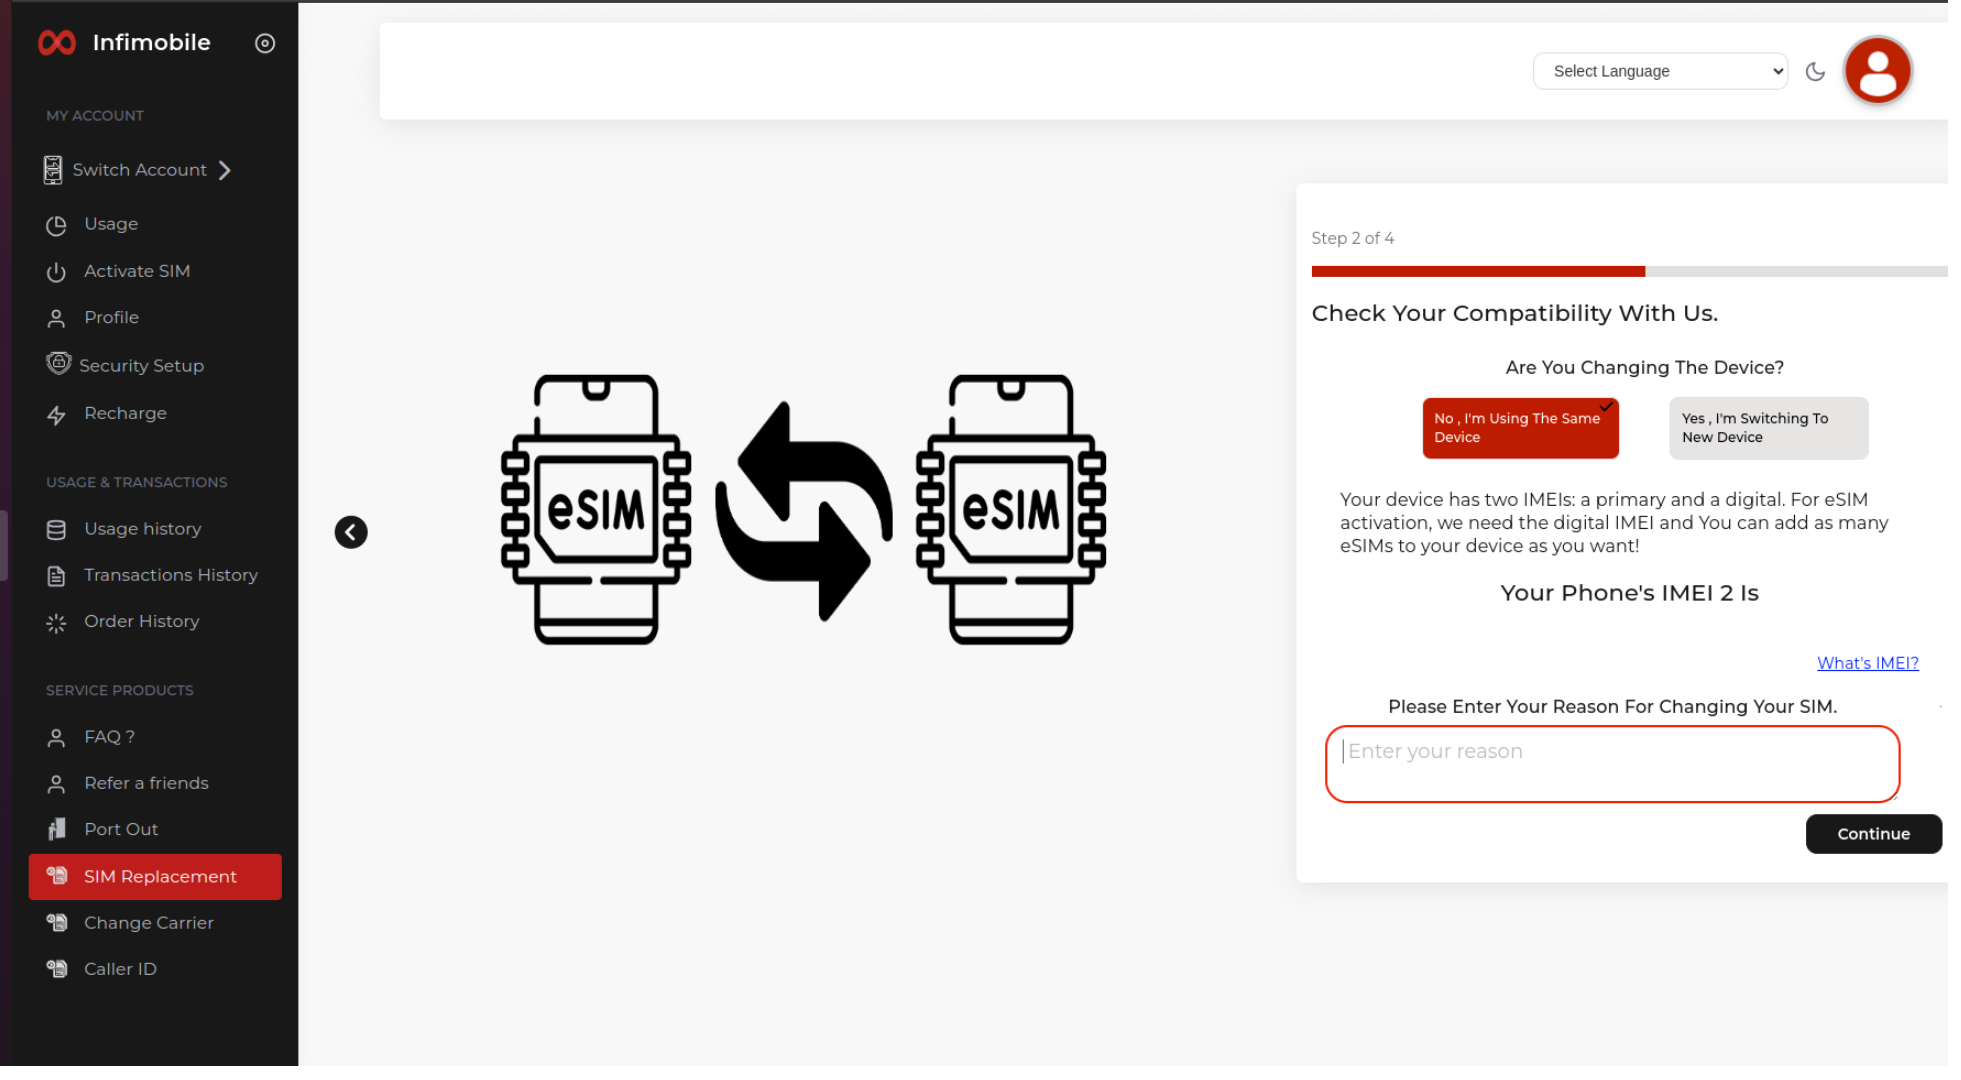Focus the 'Enter your reason' text field

click(x=1611, y=764)
